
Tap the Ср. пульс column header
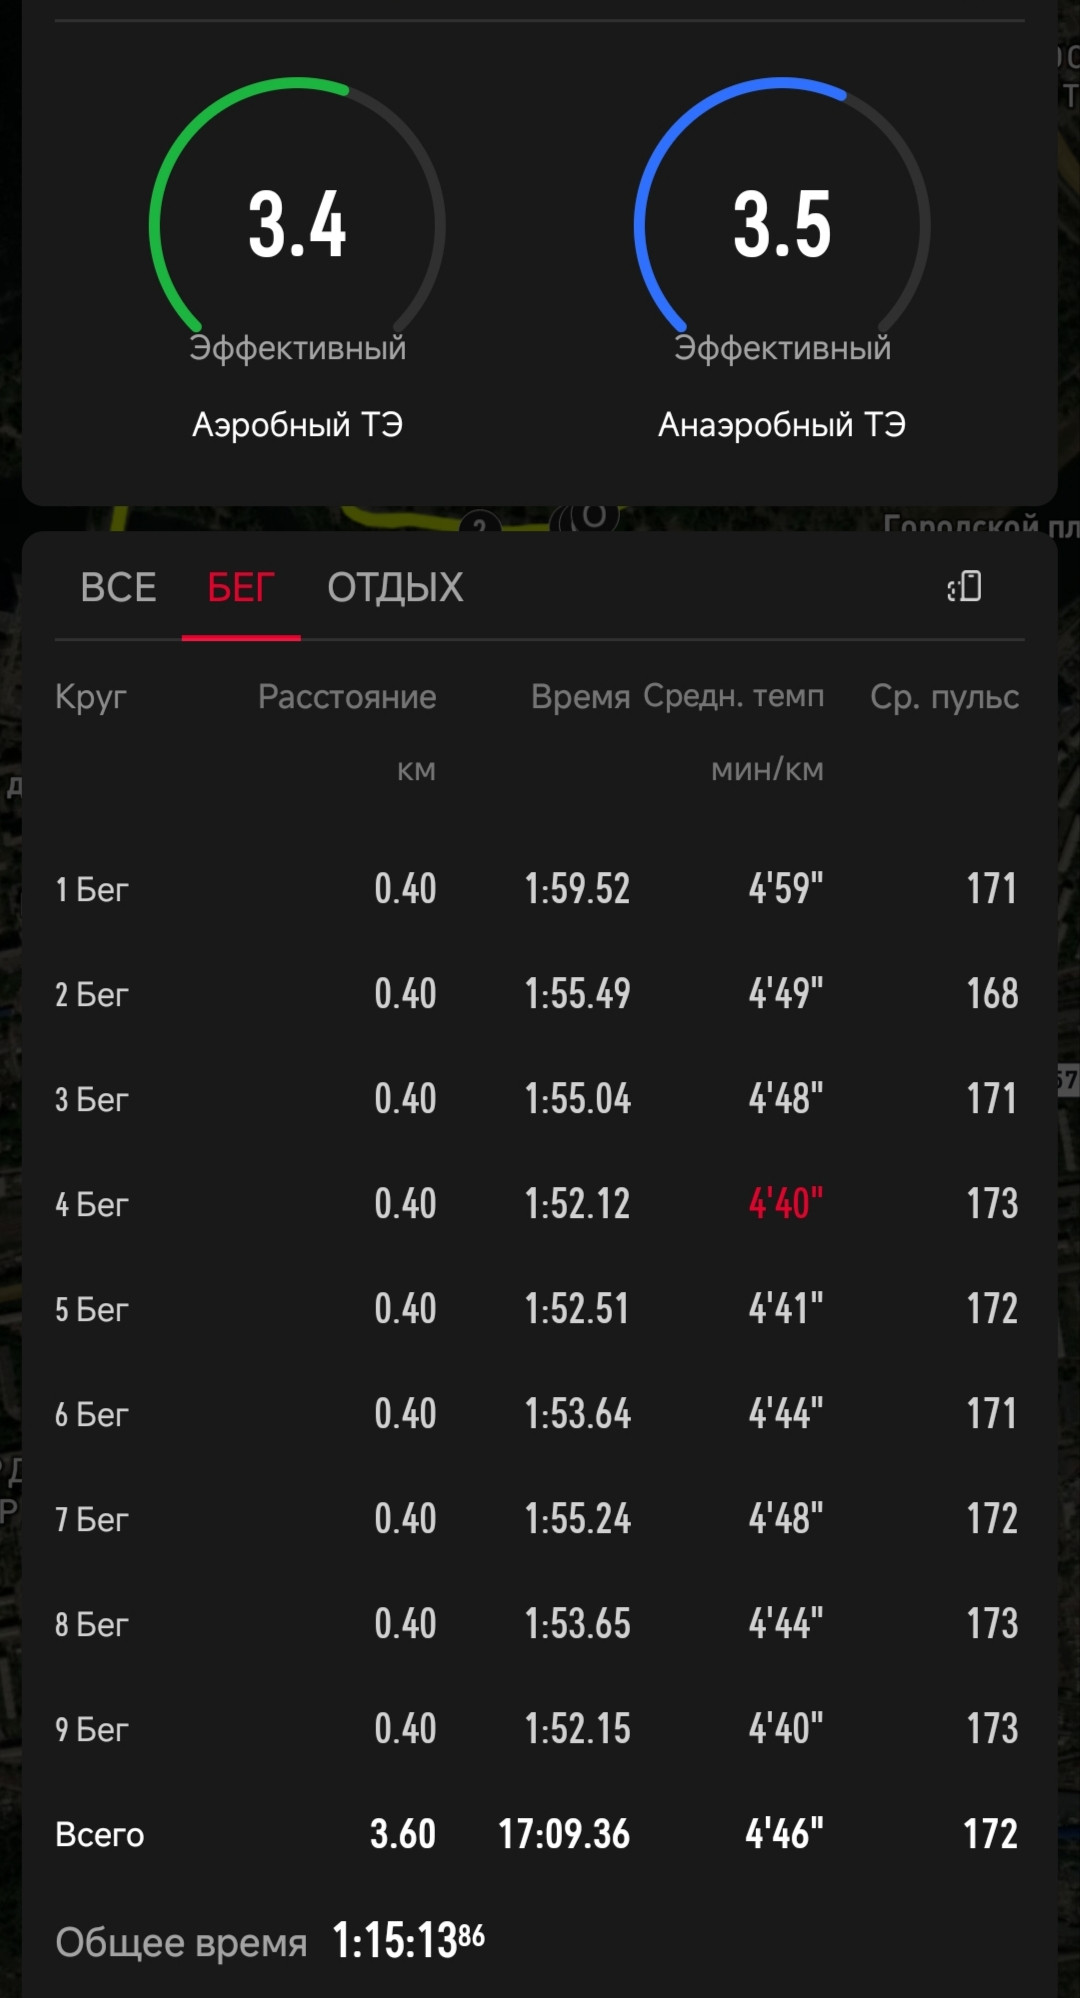944,697
